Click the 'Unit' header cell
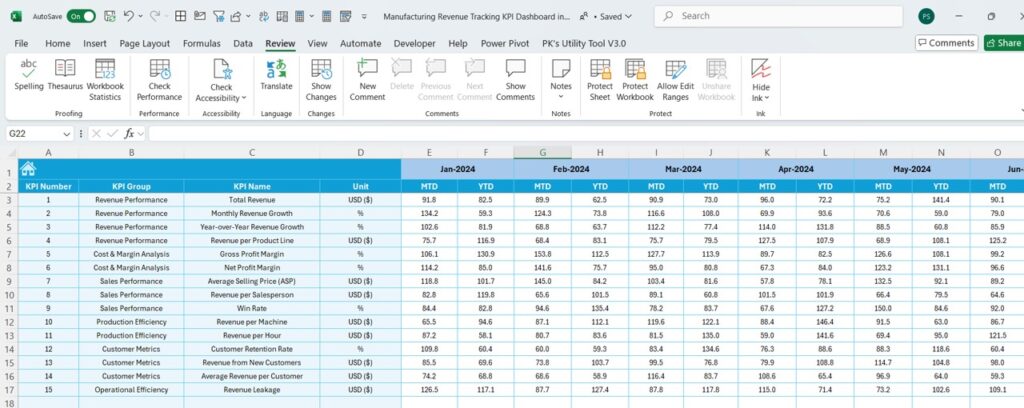 pos(360,186)
